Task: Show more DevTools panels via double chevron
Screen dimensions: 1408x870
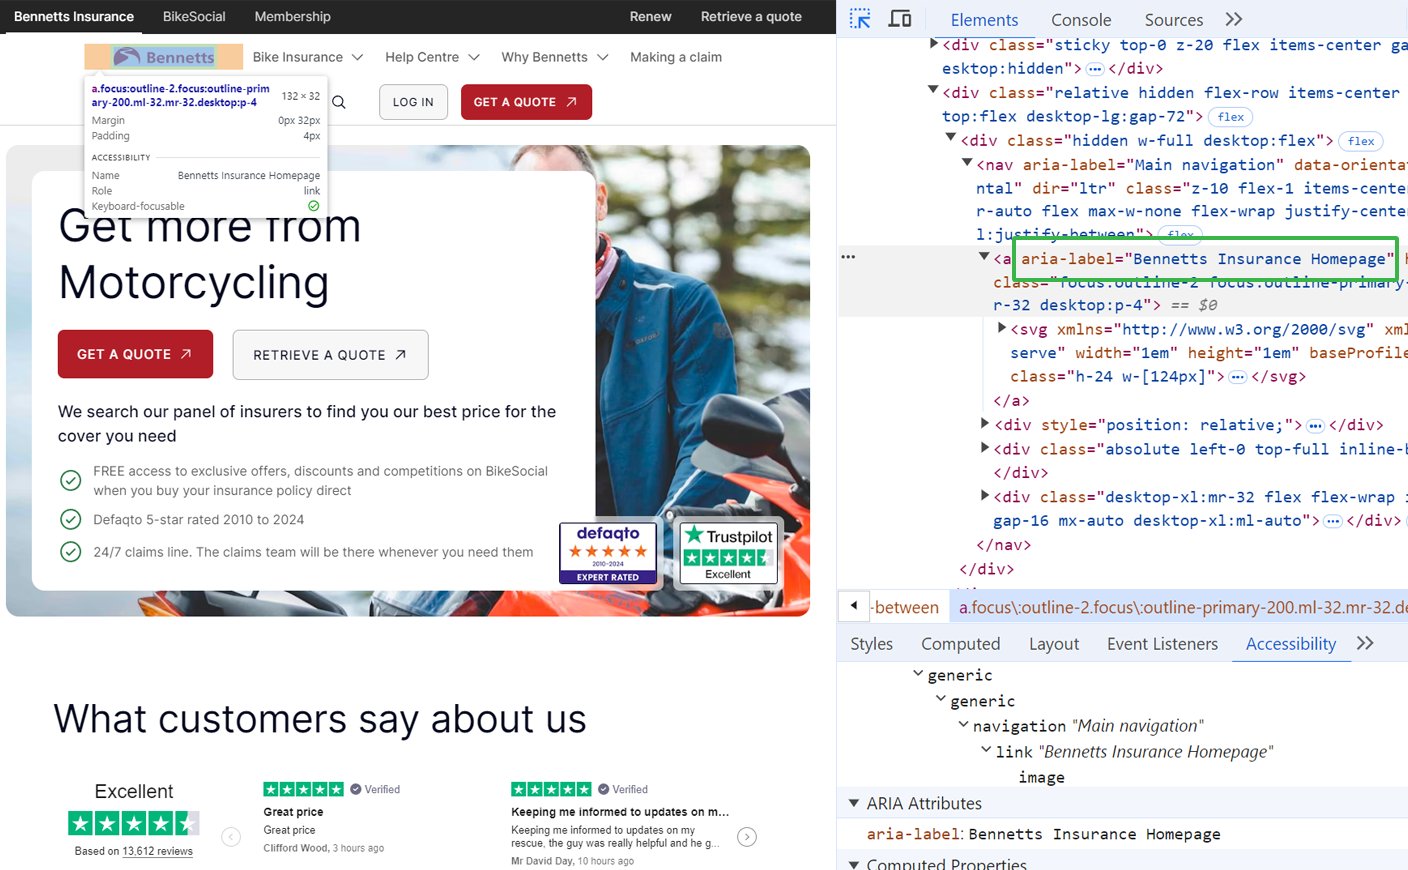Action: point(1234,19)
